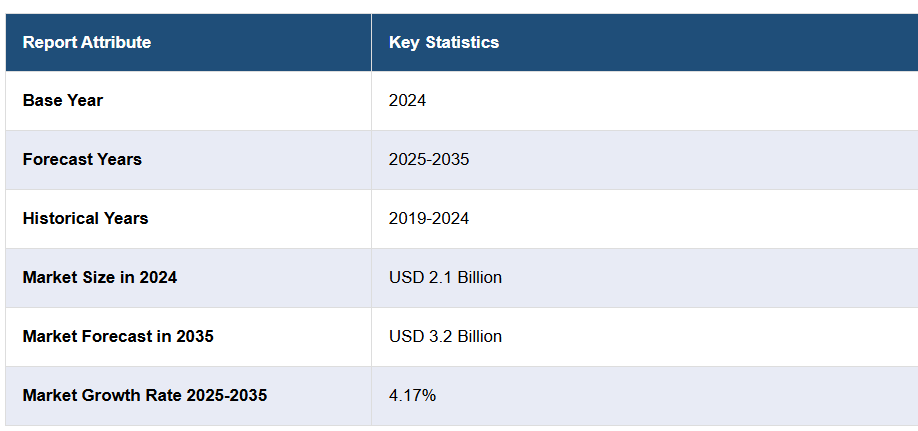Click the Report Attribute column header
Viewport: 918px width, 431px height.
click(87, 42)
